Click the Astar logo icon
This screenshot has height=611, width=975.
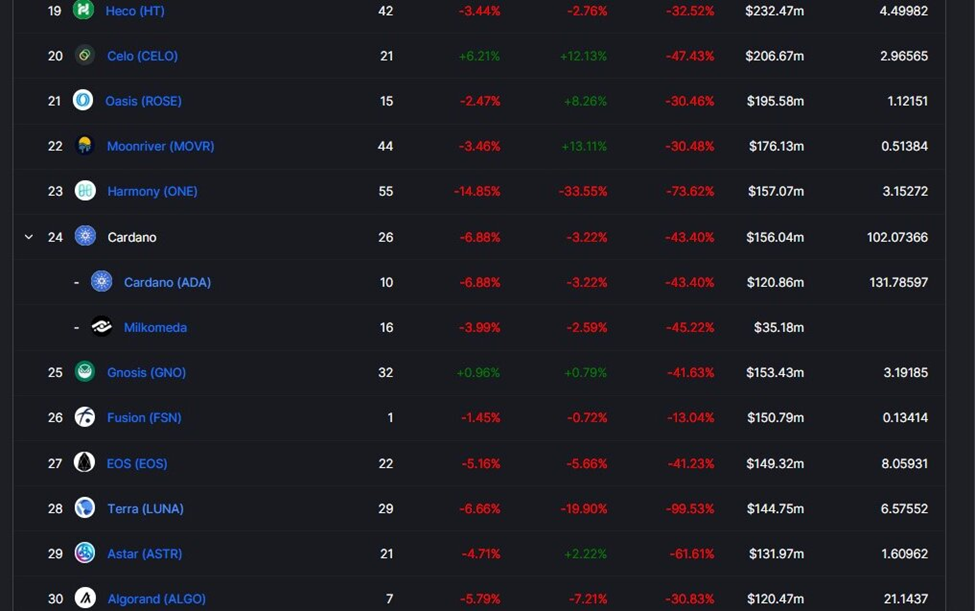pyautogui.click(x=85, y=553)
